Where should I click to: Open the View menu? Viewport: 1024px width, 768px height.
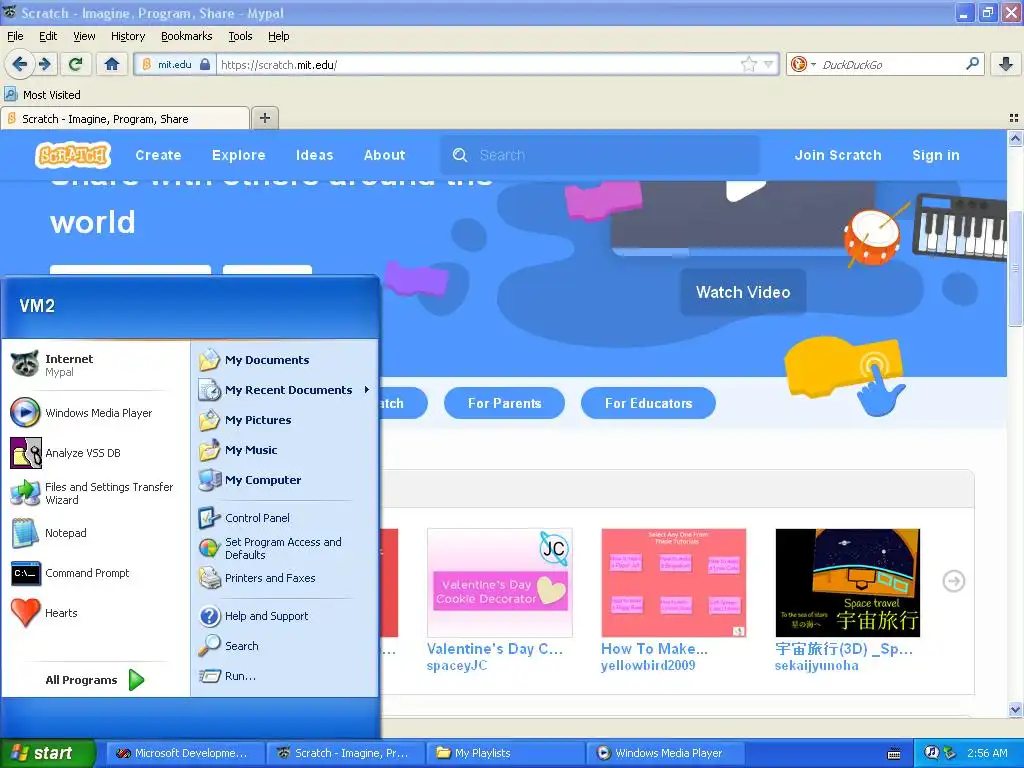click(84, 36)
